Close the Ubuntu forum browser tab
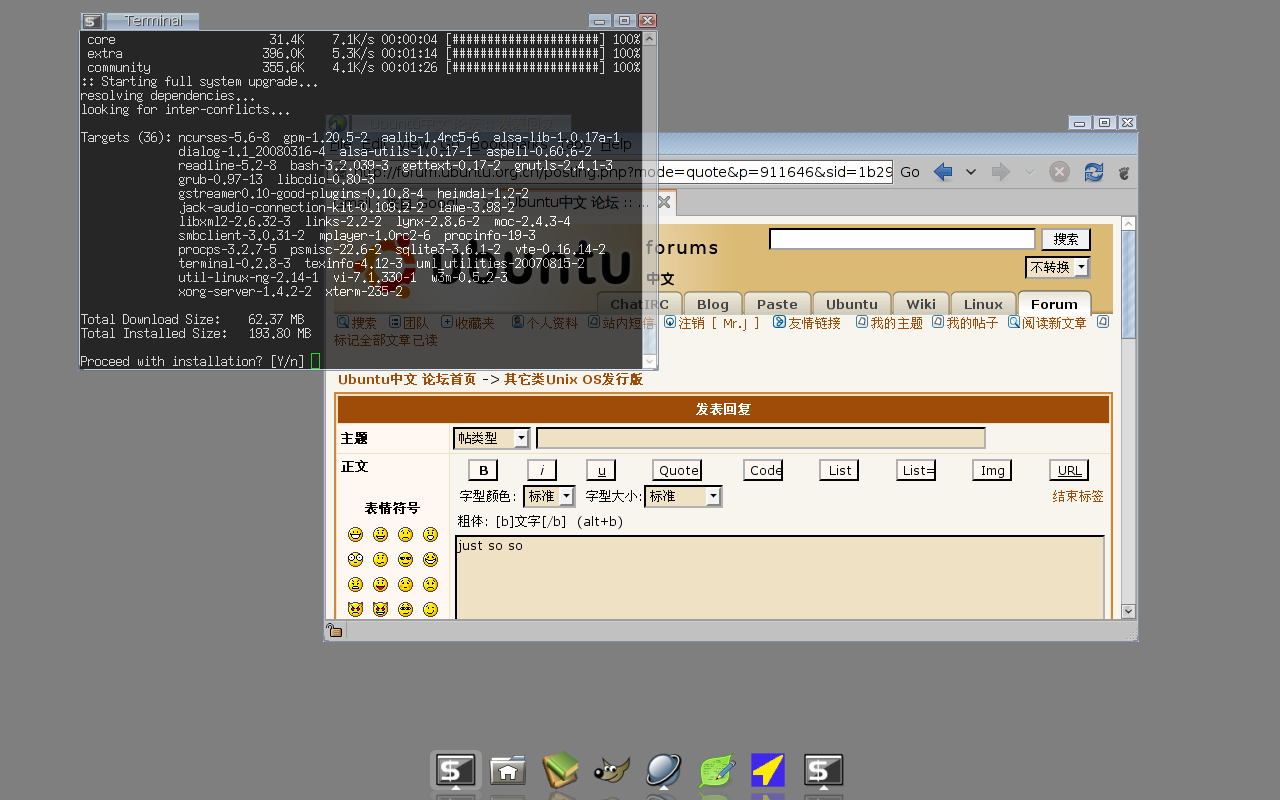The width and height of the screenshot is (1280, 800). tap(663, 203)
